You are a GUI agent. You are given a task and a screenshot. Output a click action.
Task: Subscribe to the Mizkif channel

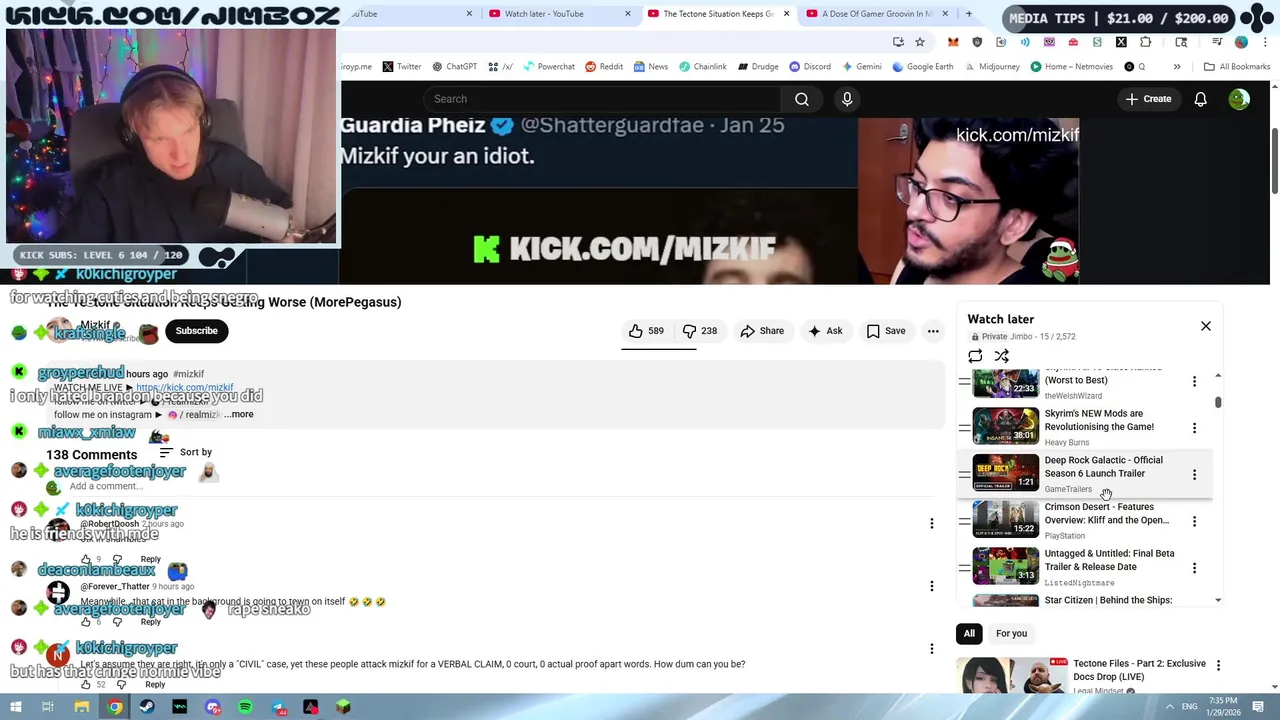click(x=196, y=331)
